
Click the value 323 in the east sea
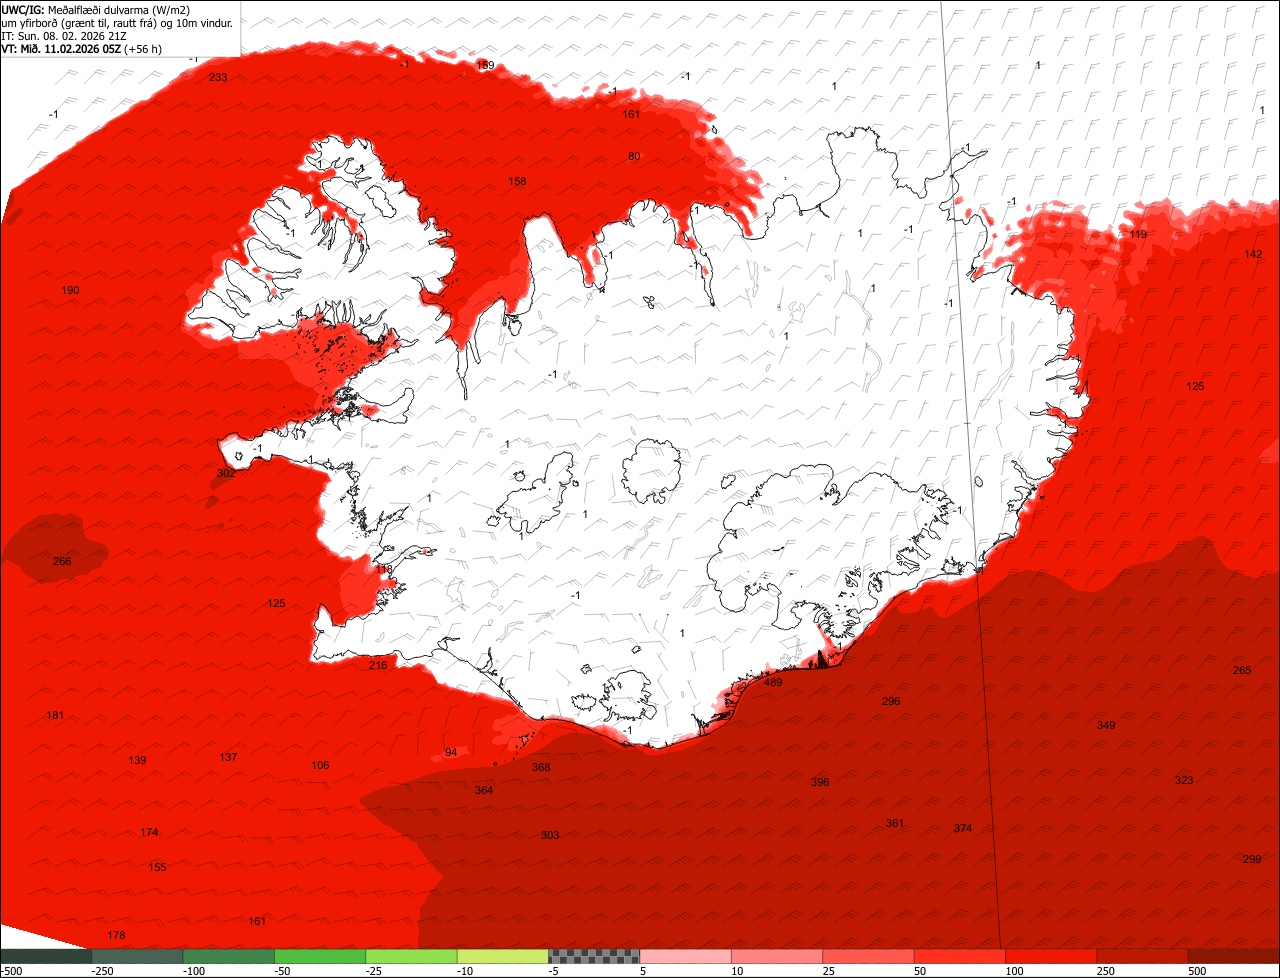point(1184,780)
